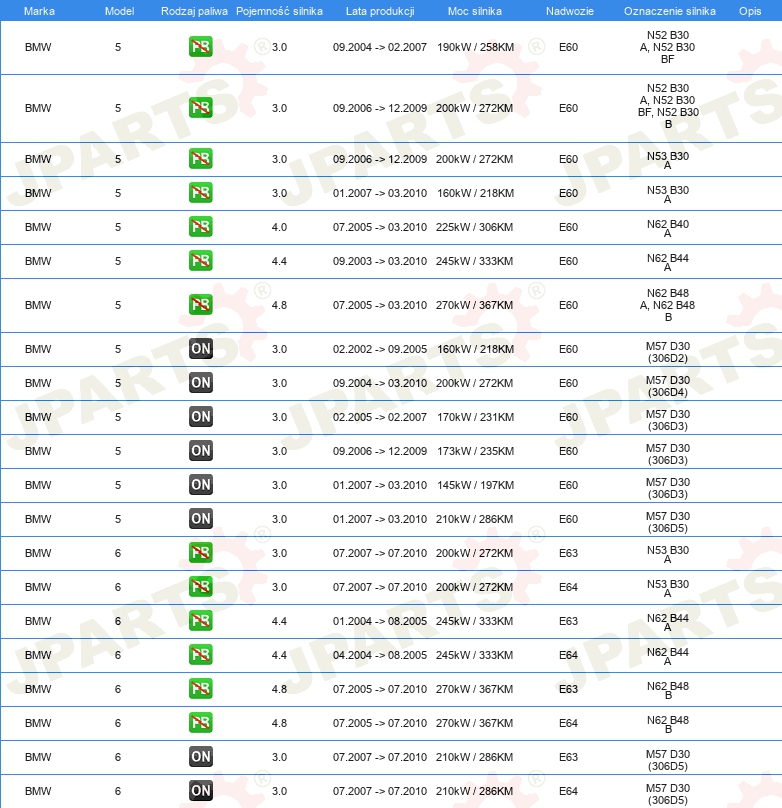Click the 225kW row's BMW brand cell

[38, 227]
